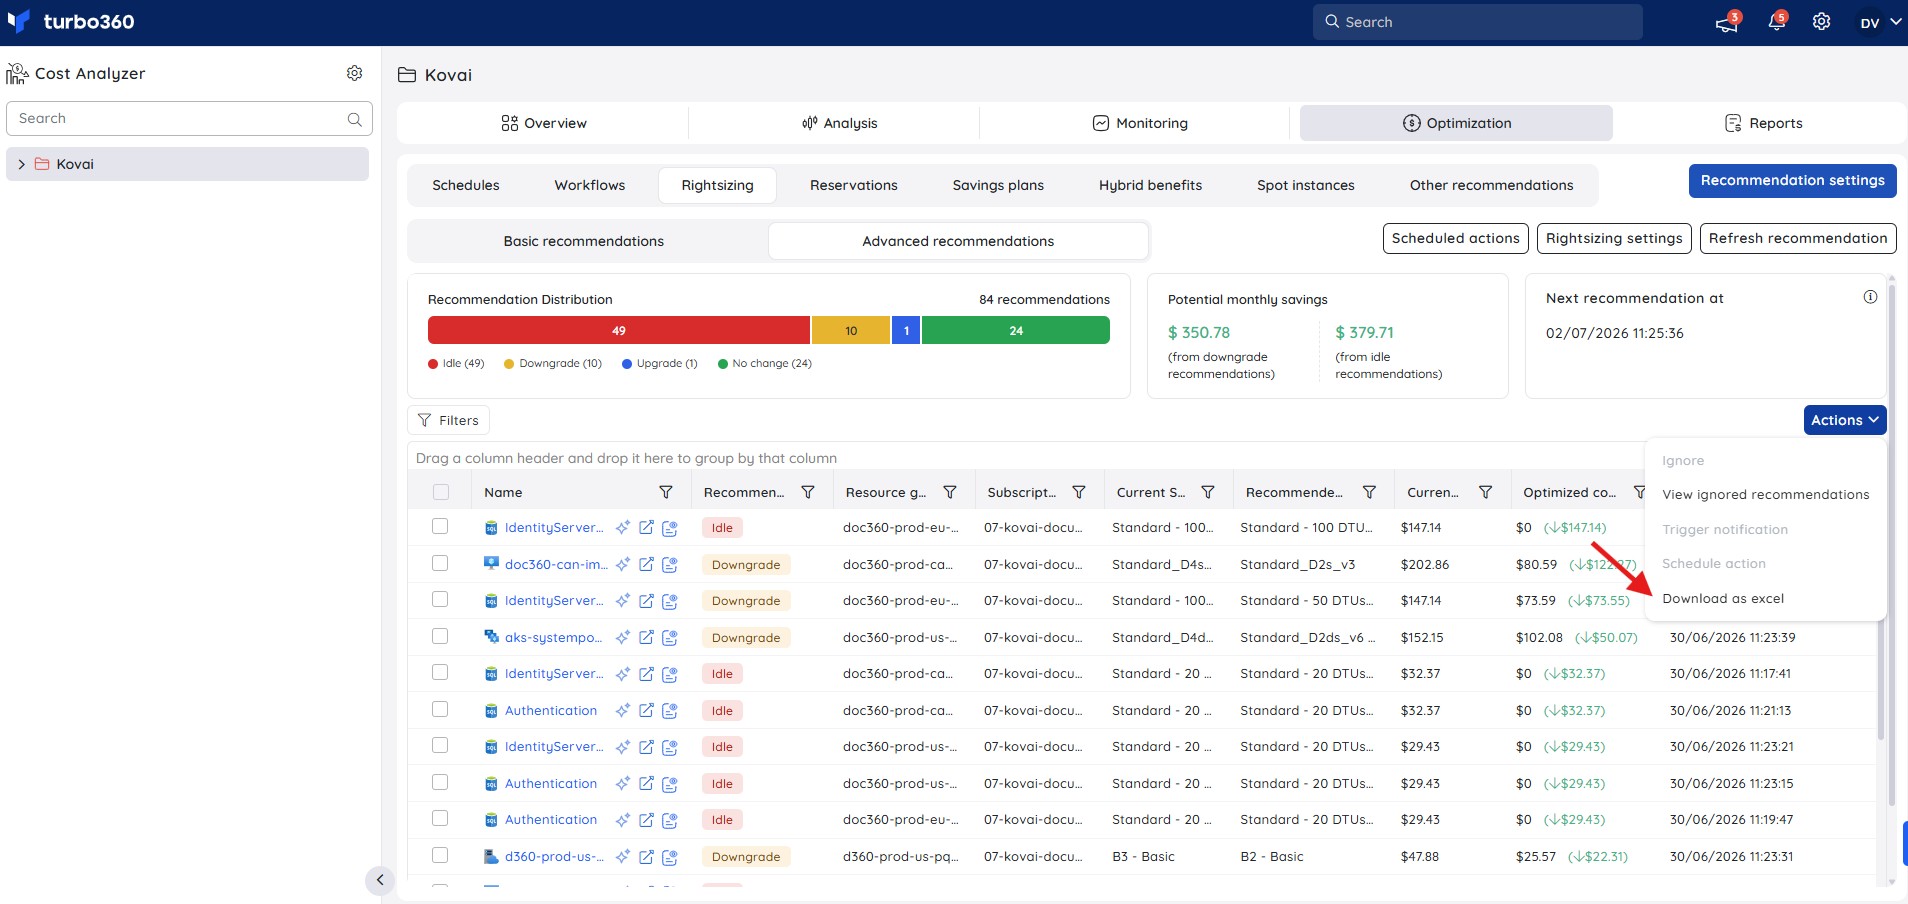Image resolution: width=1908 pixels, height=904 pixels.
Task: Filter the Recommended SKU column
Action: (x=1370, y=492)
